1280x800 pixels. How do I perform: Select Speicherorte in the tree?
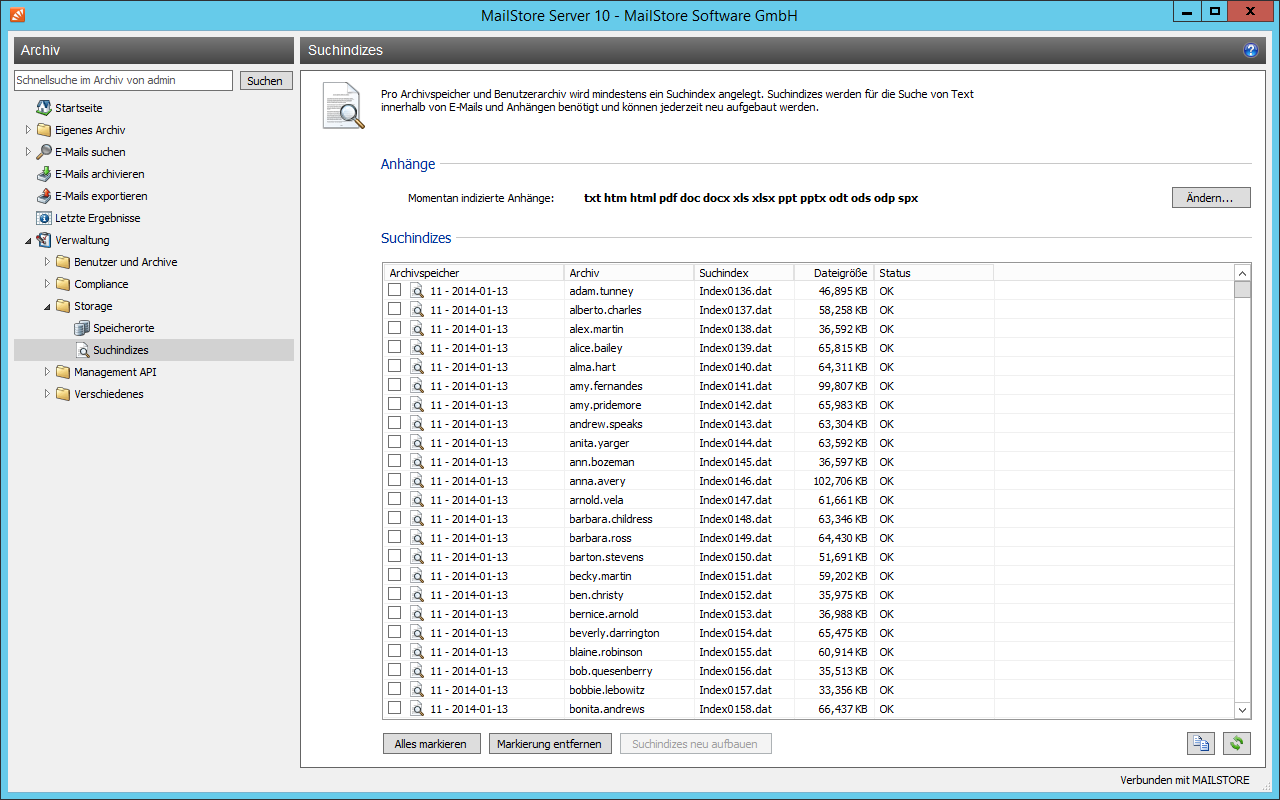[123, 328]
